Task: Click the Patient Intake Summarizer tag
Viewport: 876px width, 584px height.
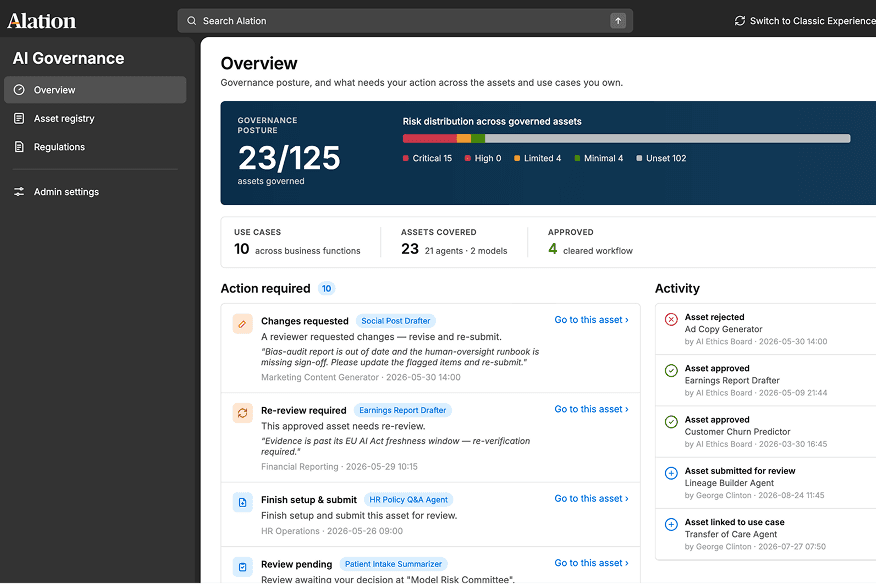Action: coord(393,564)
